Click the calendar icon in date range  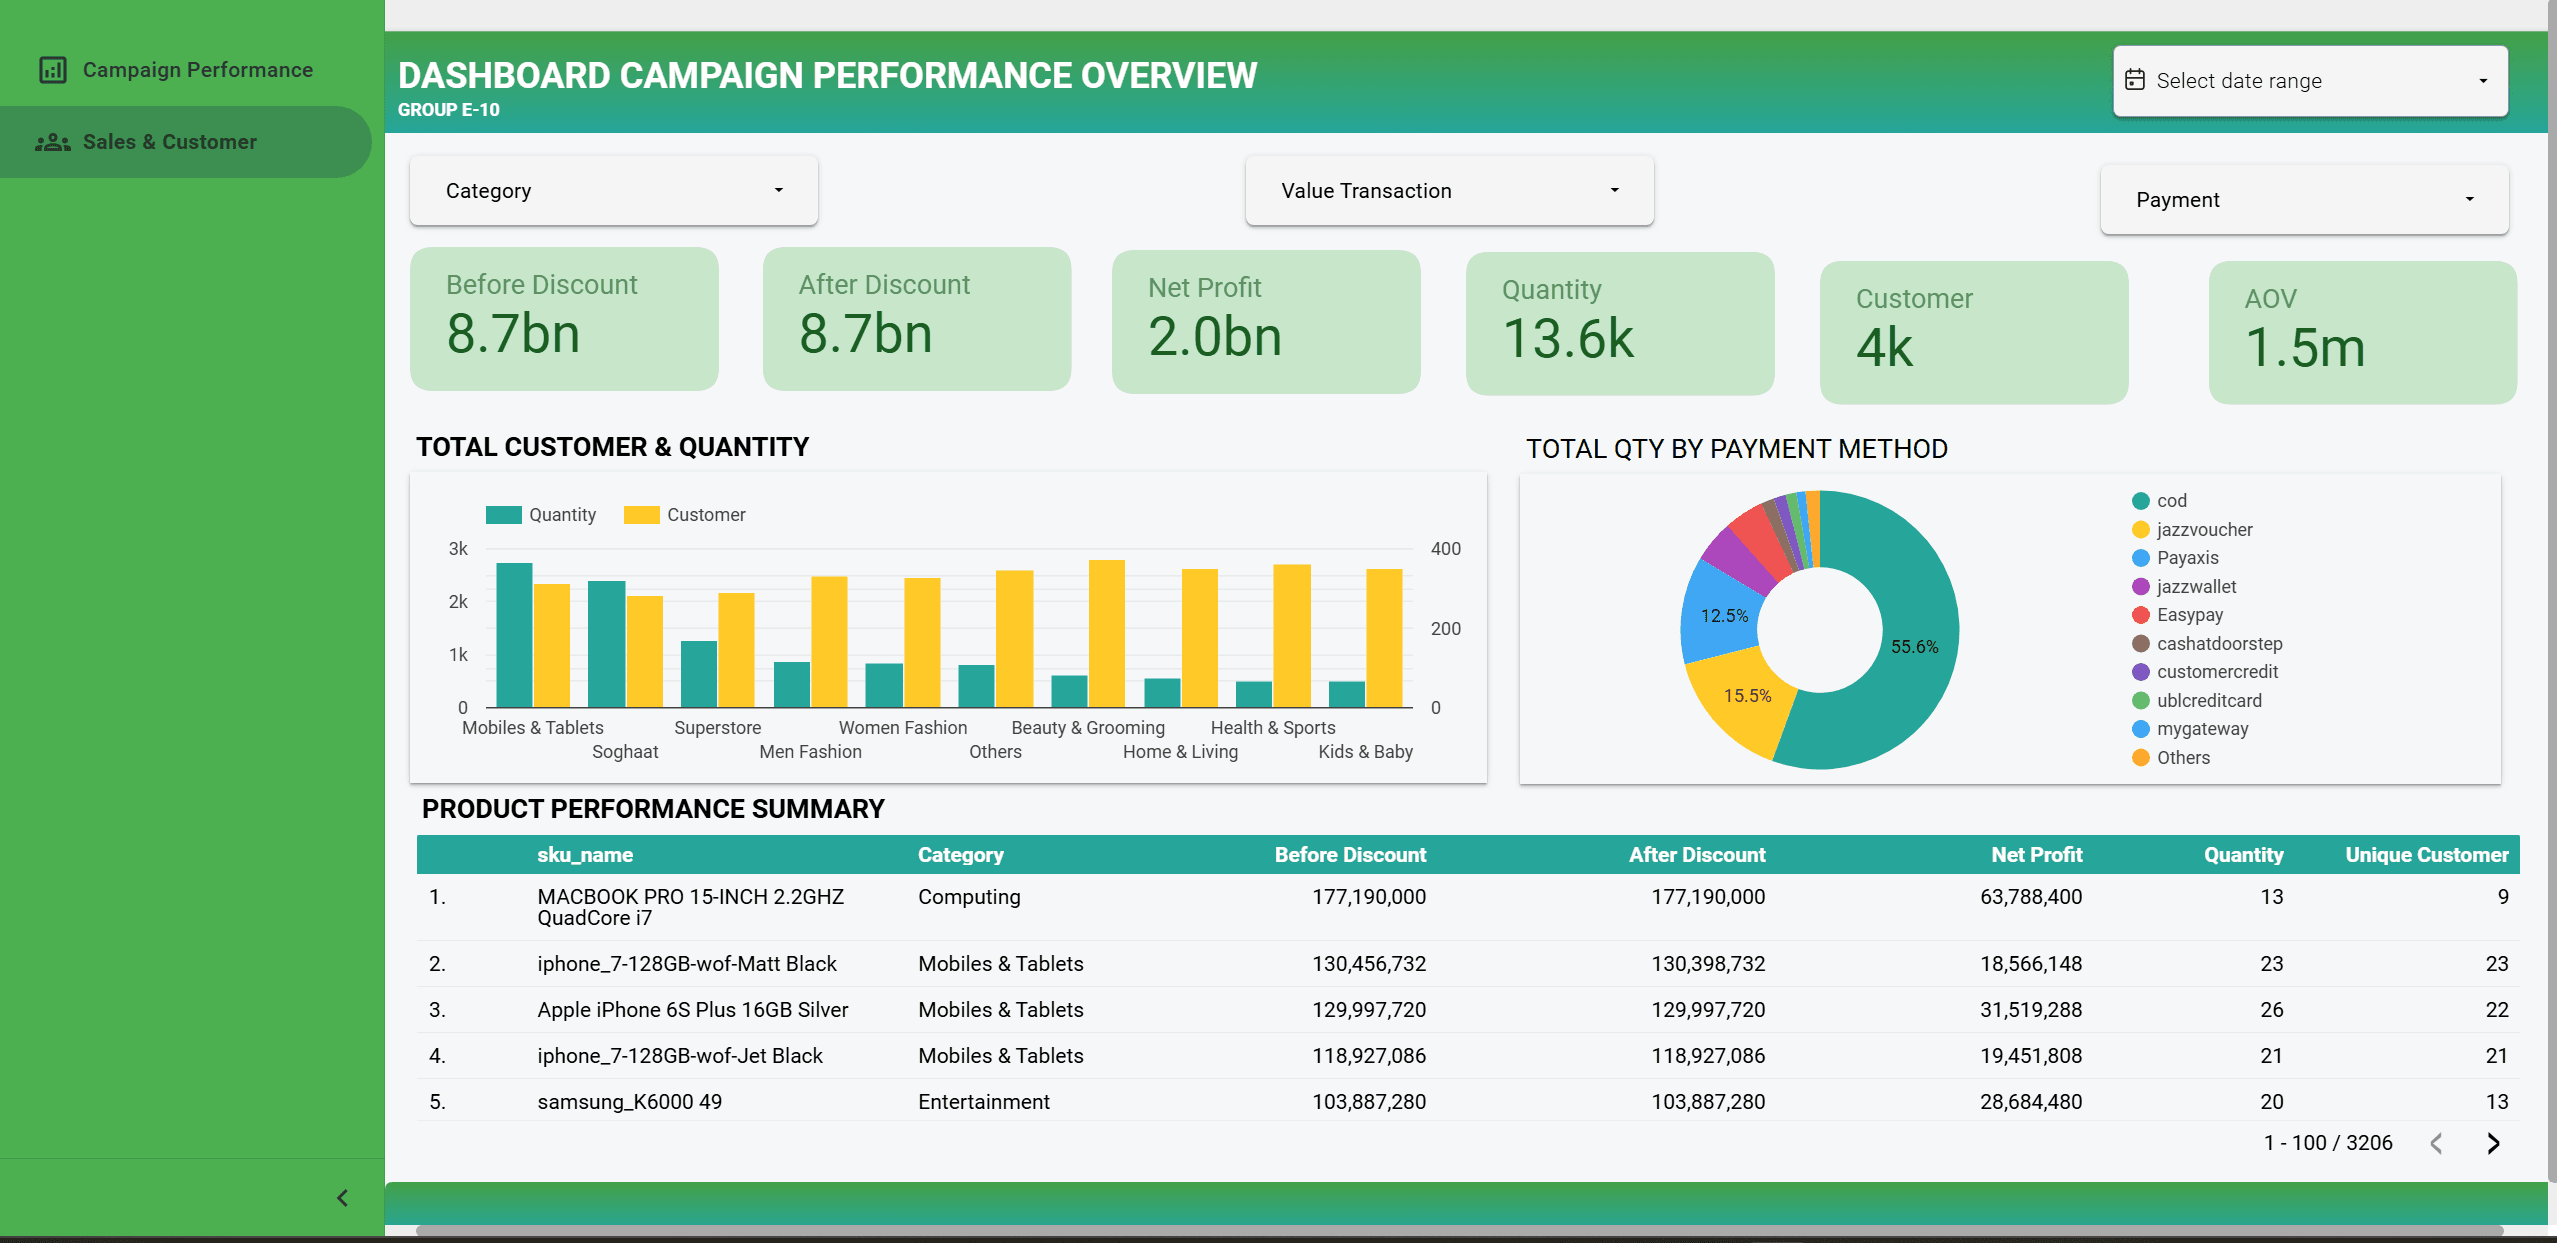coord(2135,80)
